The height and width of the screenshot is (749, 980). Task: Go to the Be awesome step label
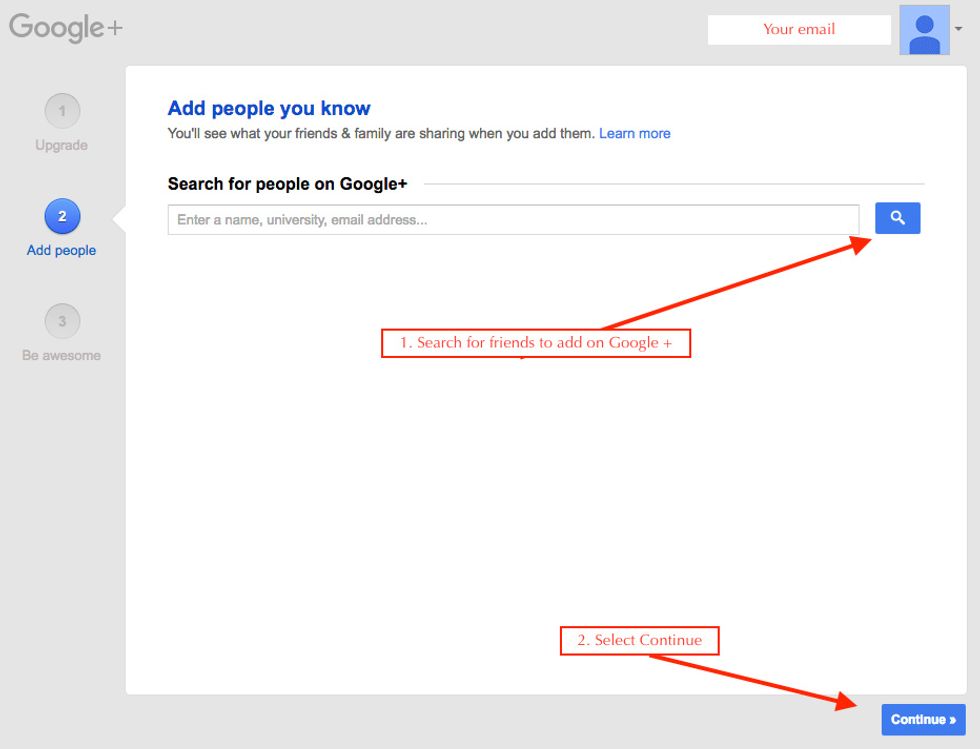point(61,355)
